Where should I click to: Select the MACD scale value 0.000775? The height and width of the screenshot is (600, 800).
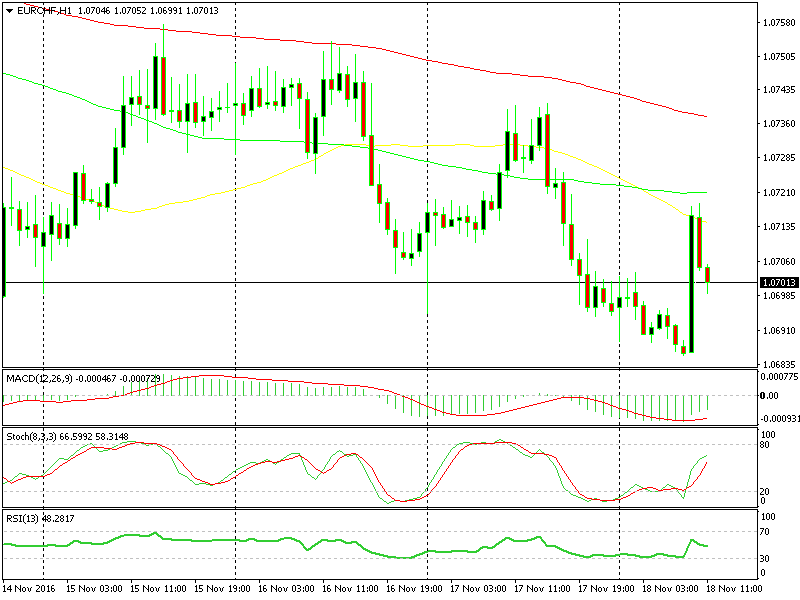779,377
